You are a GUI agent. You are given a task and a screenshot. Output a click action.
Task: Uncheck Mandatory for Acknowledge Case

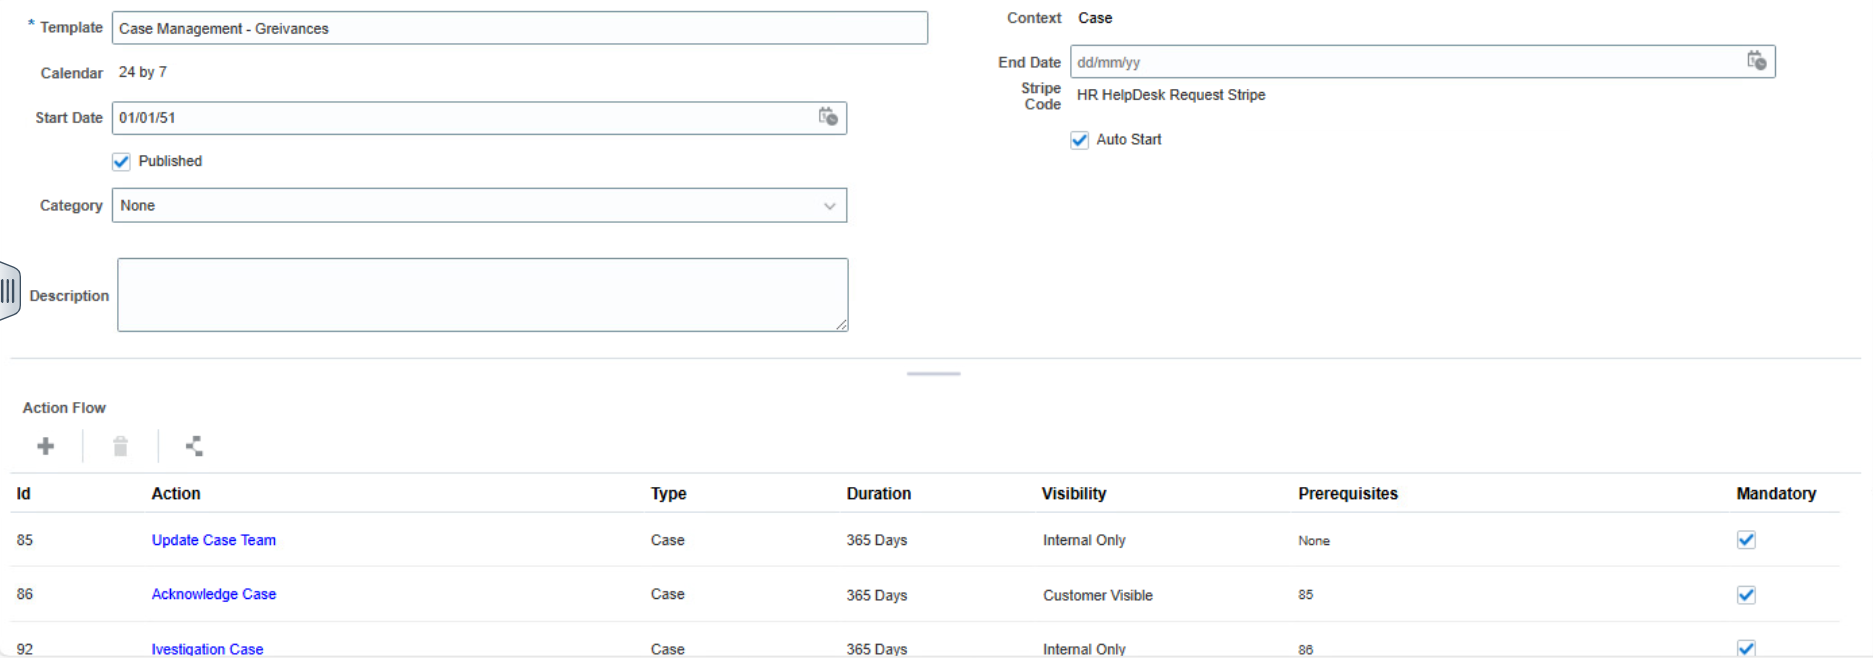coord(1746,595)
